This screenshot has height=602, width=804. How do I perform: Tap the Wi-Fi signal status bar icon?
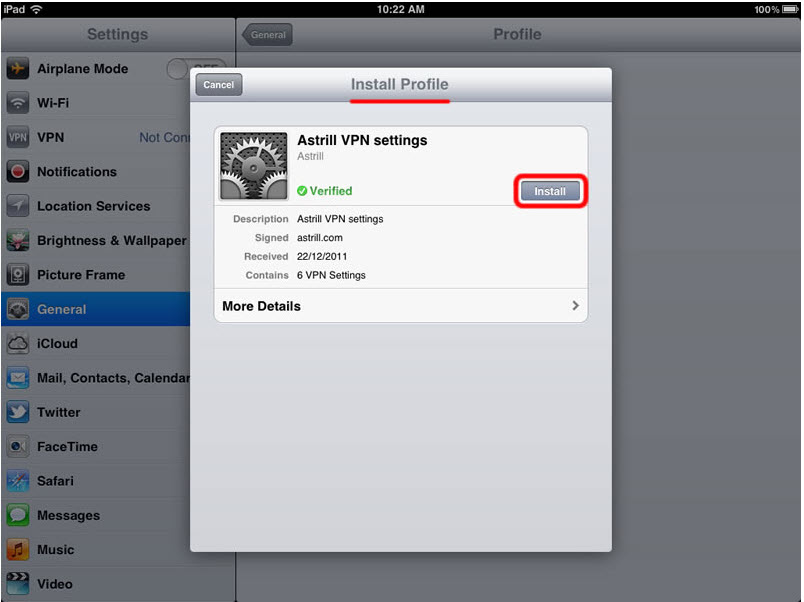coord(36,9)
